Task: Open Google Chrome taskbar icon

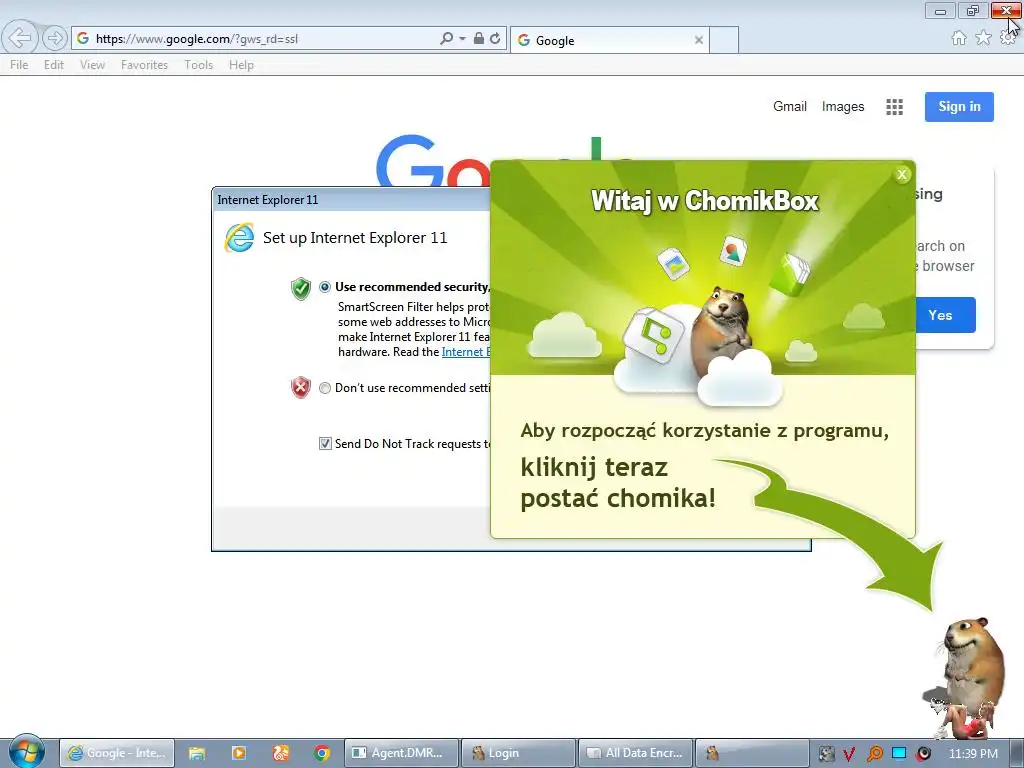Action: pos(322,753)
